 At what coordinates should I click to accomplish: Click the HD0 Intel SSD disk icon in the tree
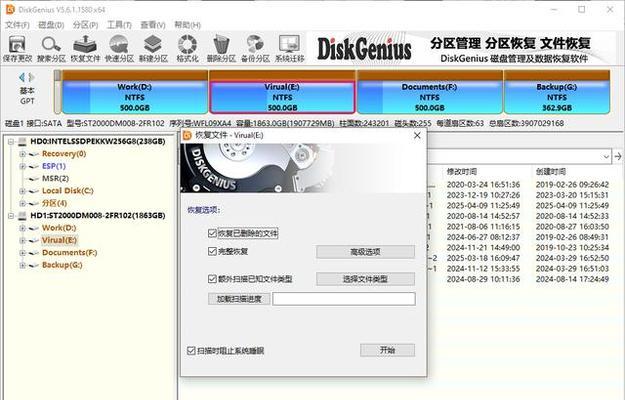[22, 141]
